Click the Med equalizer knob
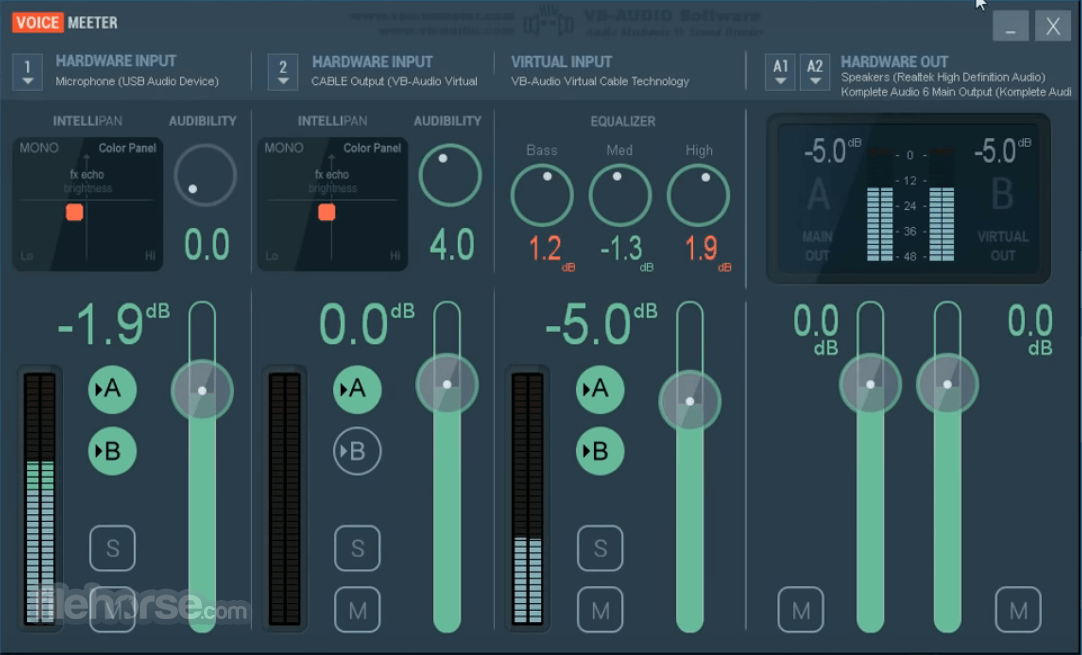This screenshot has height=655, width=1082. pos(620,195)
